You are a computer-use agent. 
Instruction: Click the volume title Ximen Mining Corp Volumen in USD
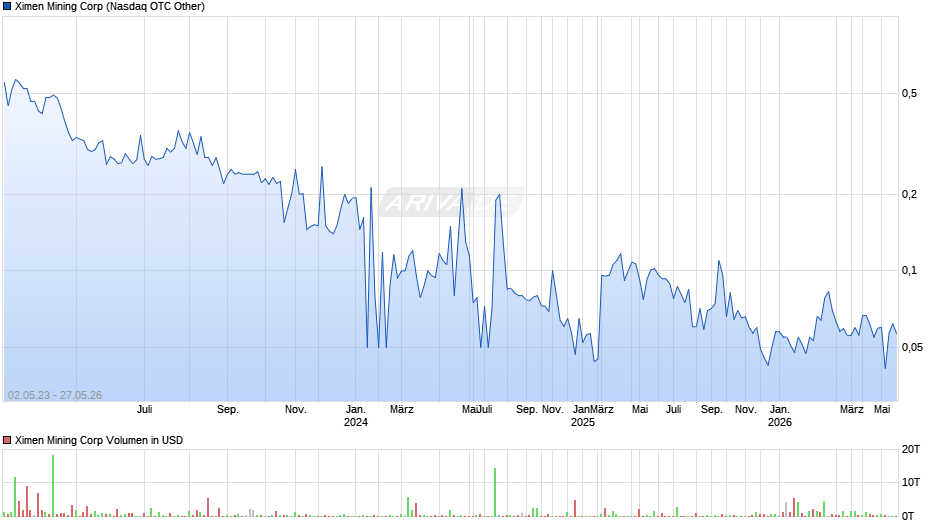[99, 440]
